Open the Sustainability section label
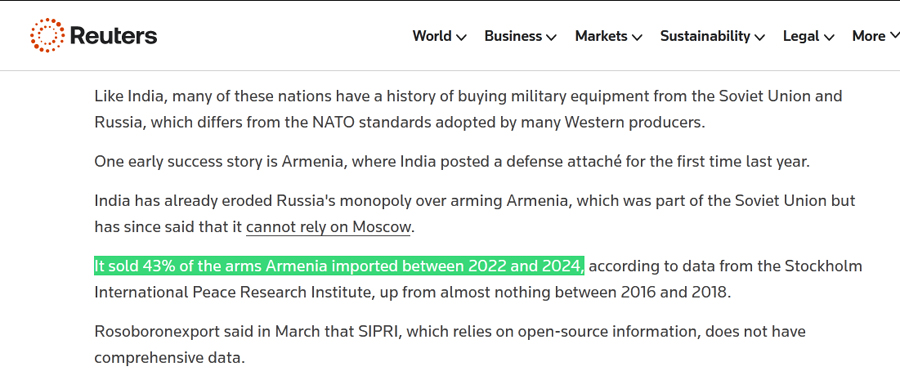Image resolution: width=900 pixels, height=389 pixels. click(705, 36)
